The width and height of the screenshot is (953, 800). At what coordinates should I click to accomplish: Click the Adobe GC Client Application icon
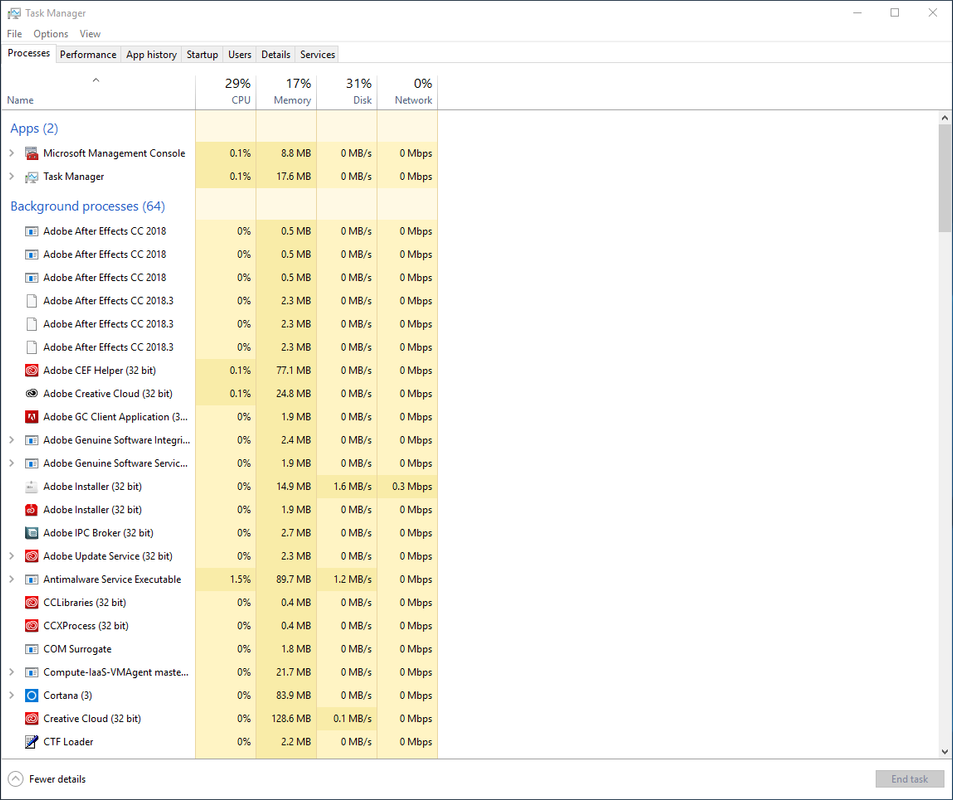pyautogui.click(x=32, y=417)
